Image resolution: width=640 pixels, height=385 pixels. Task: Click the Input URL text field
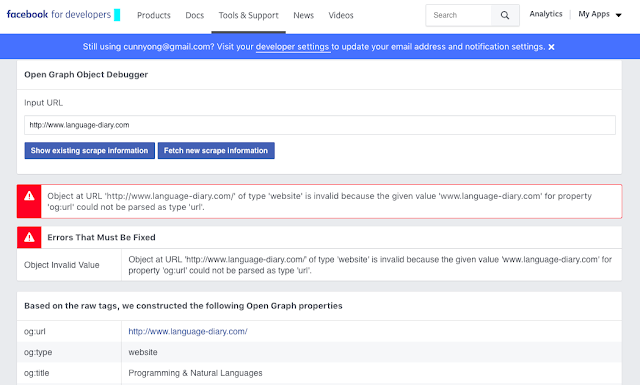pos(320,125)
